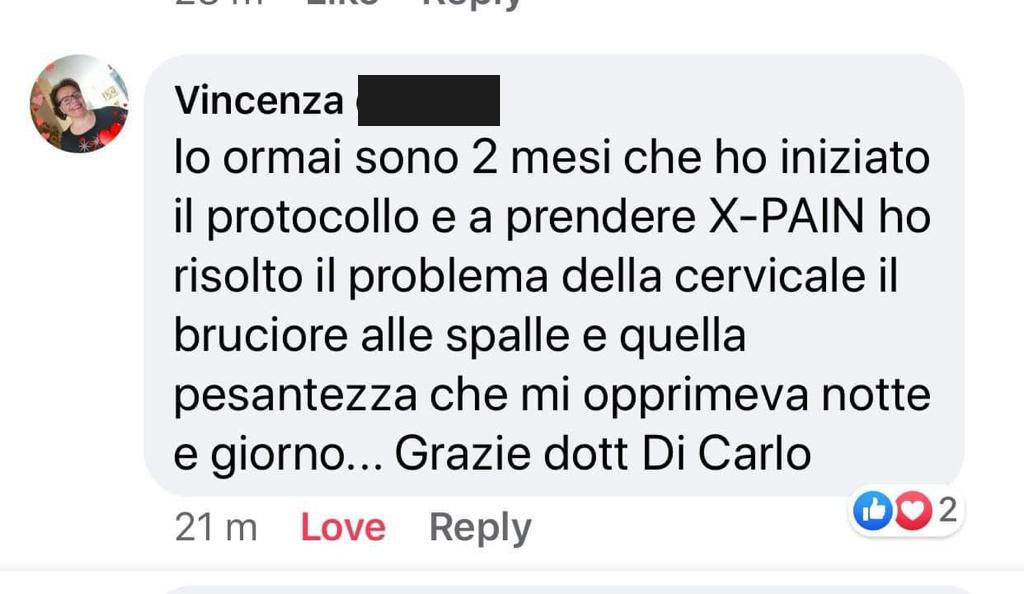Click the blacked-out surname next to Vincenza

click(x=429, y=101)
